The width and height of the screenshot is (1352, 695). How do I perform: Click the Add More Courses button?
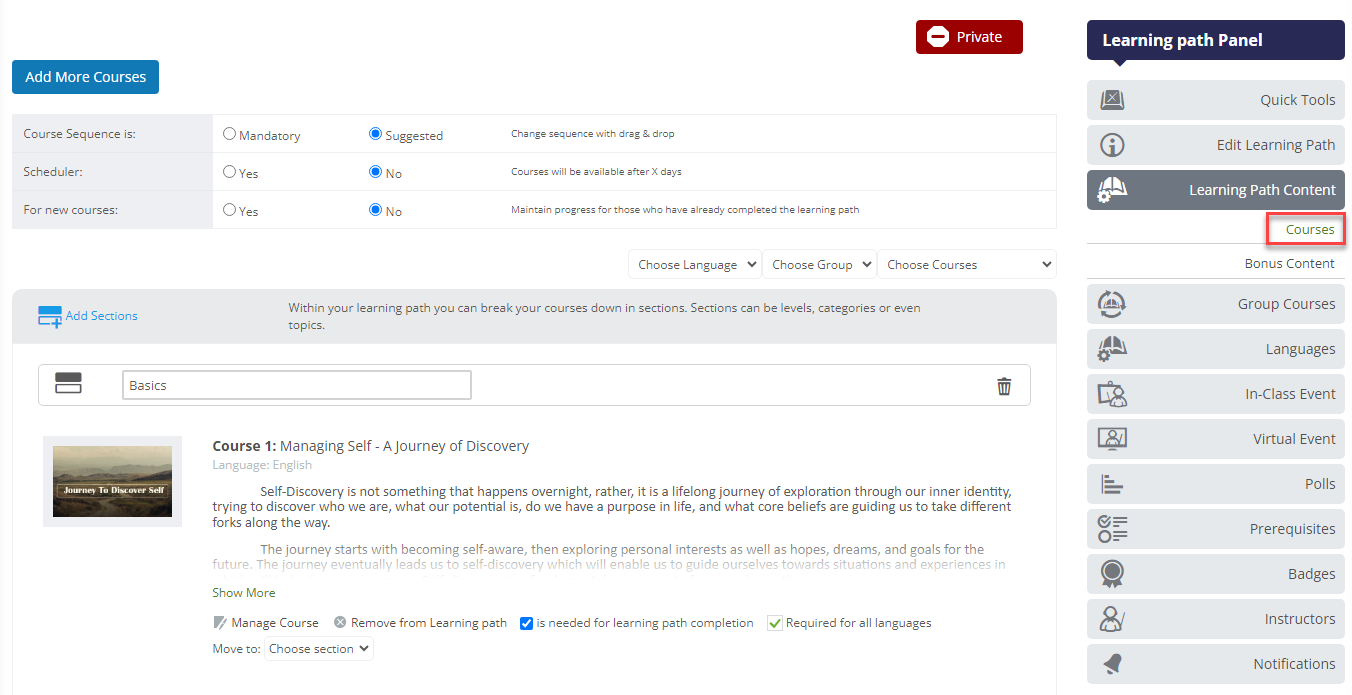click(x=85, y=76)
